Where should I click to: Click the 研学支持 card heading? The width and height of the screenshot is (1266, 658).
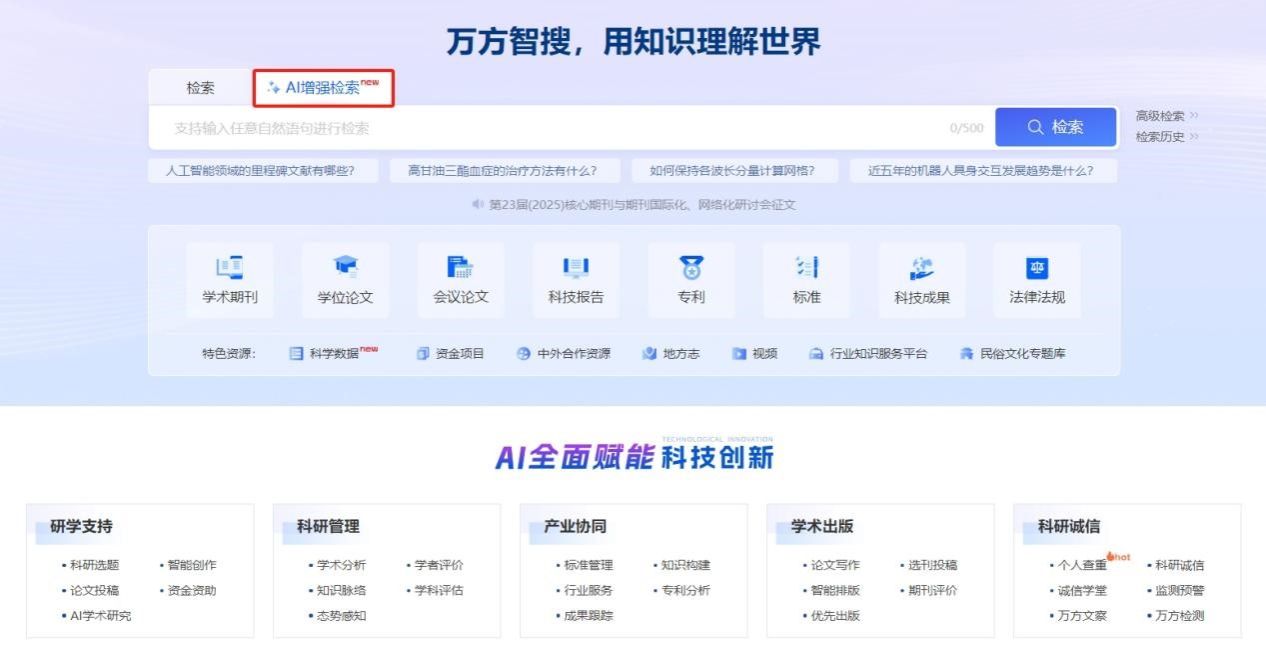coord(82,526)
